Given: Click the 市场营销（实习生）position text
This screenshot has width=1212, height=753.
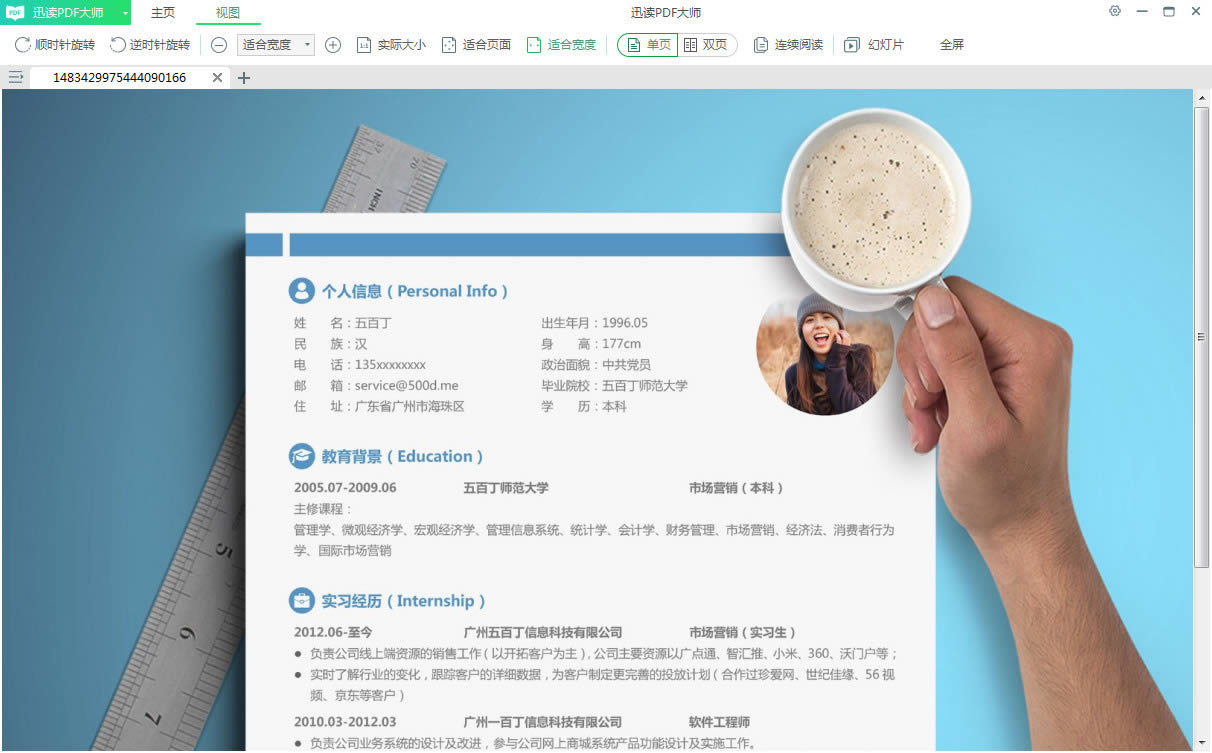Looking at the screenshot, I should 742,632.
